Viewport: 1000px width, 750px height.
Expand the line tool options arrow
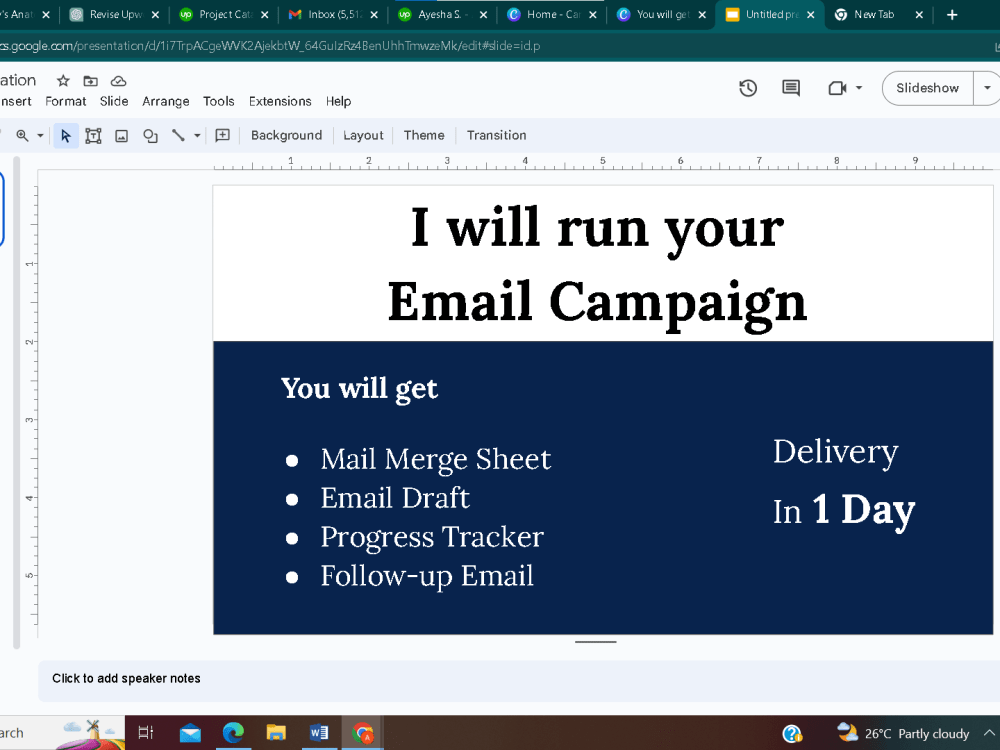pyautogui.click(x=196, y=135)
